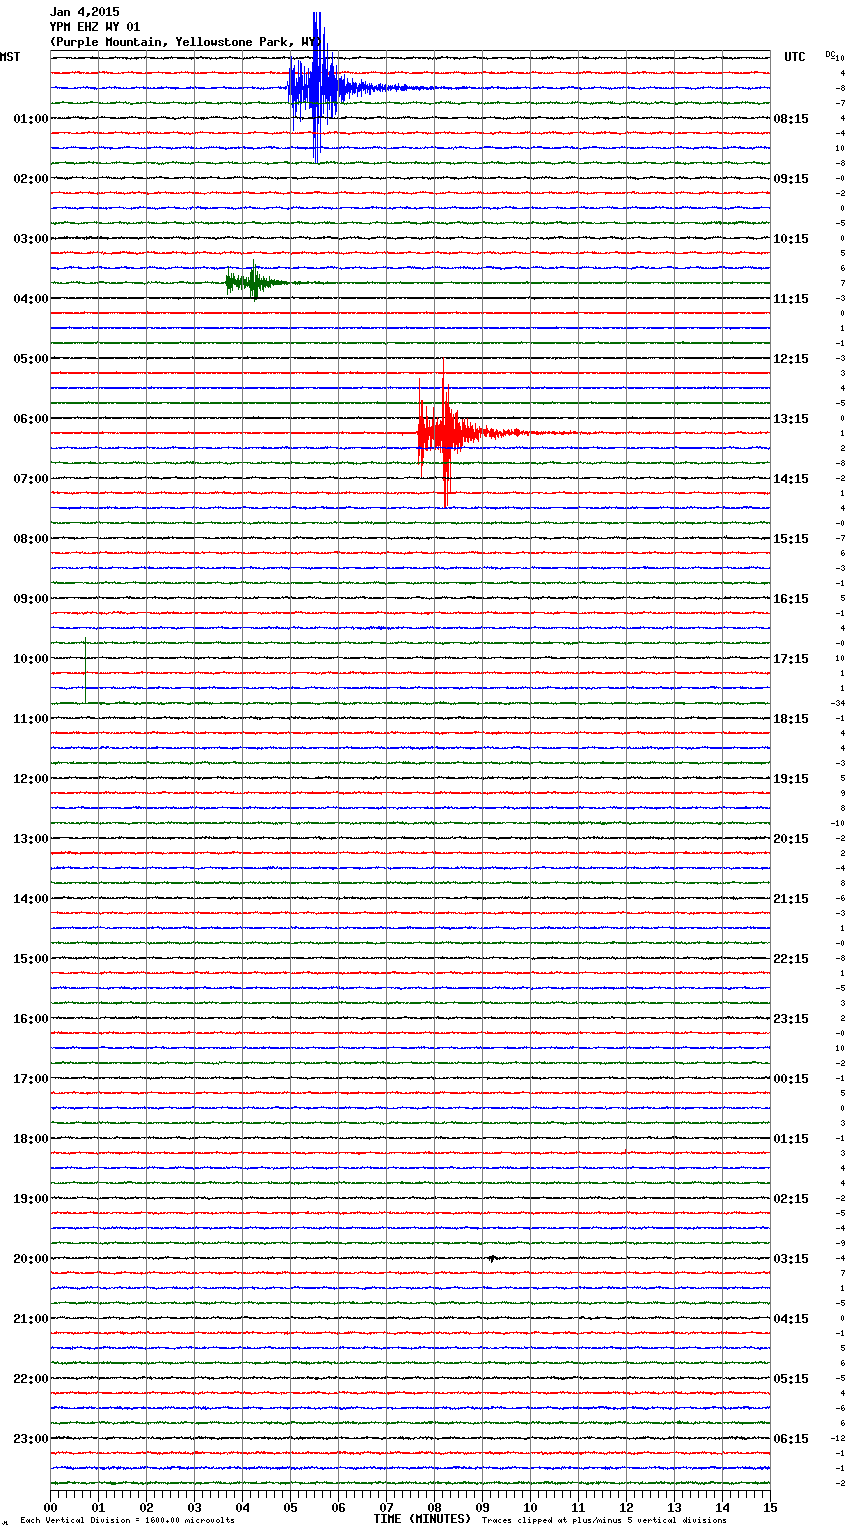Click the 09:15 UTC row label
This screenshot has width=850, height=1534.
tap(791, 178)
